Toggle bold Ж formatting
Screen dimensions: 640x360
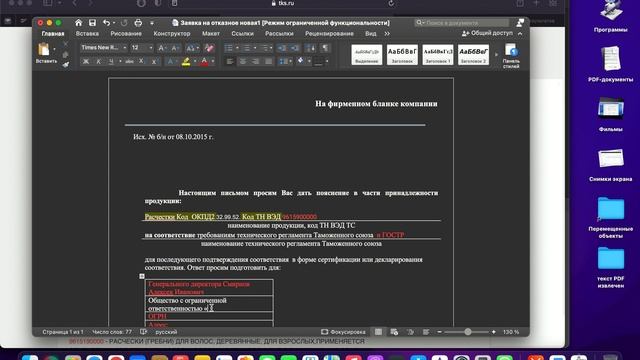[86, 61]
